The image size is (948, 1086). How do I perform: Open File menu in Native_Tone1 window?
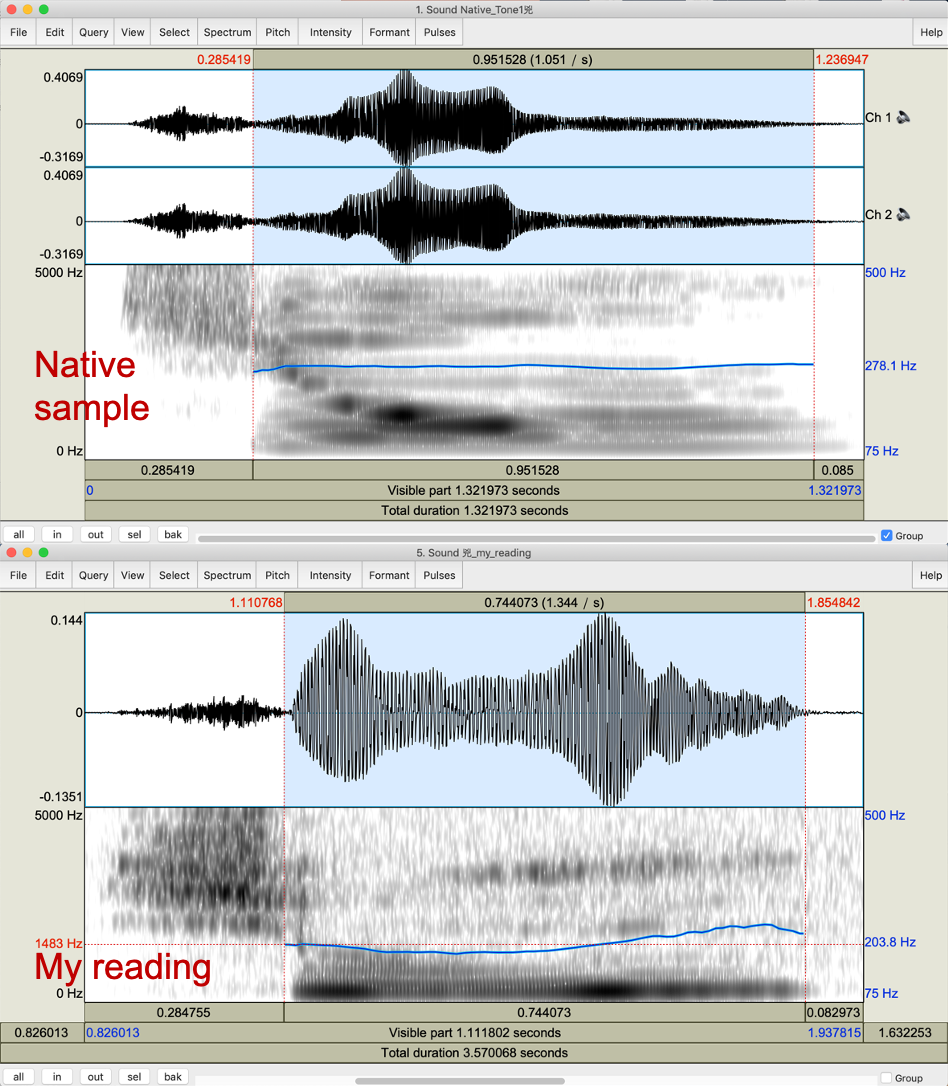coord(19,33)
